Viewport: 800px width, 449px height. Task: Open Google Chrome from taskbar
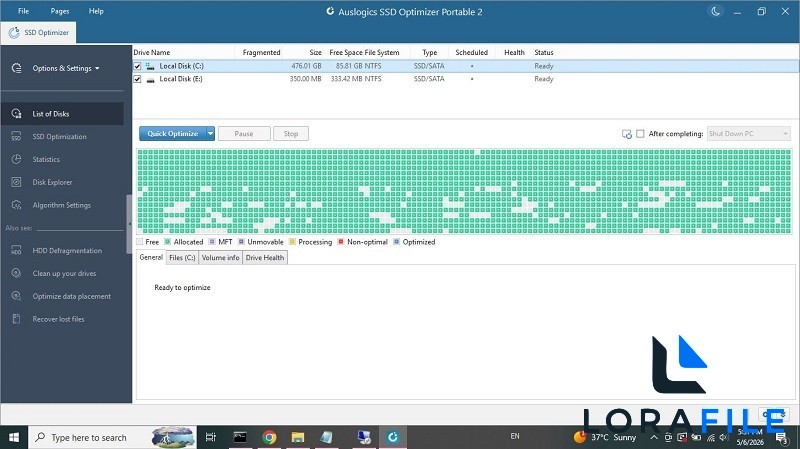pyautogui.click(x=269, y=437)
